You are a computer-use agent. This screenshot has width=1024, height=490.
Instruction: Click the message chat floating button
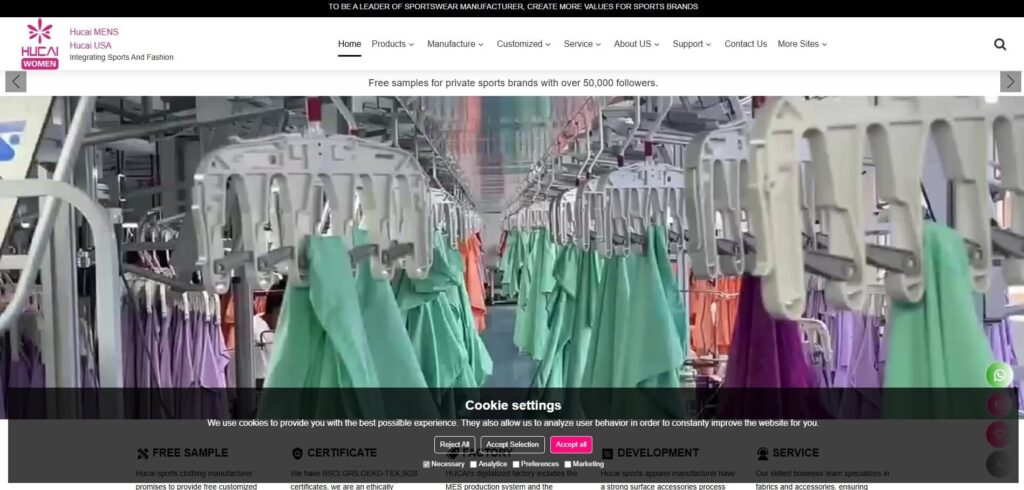[999, 434]
